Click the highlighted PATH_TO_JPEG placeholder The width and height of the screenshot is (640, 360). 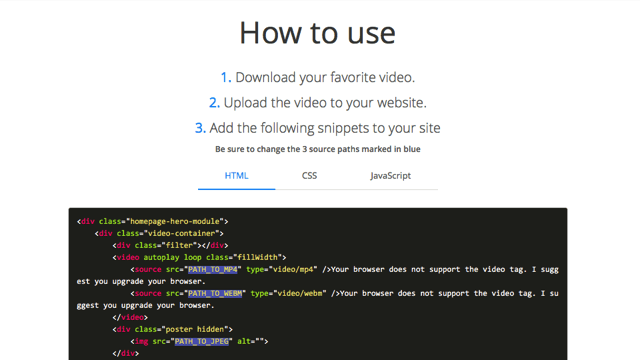pyautogui.click(x=202, y=341)
